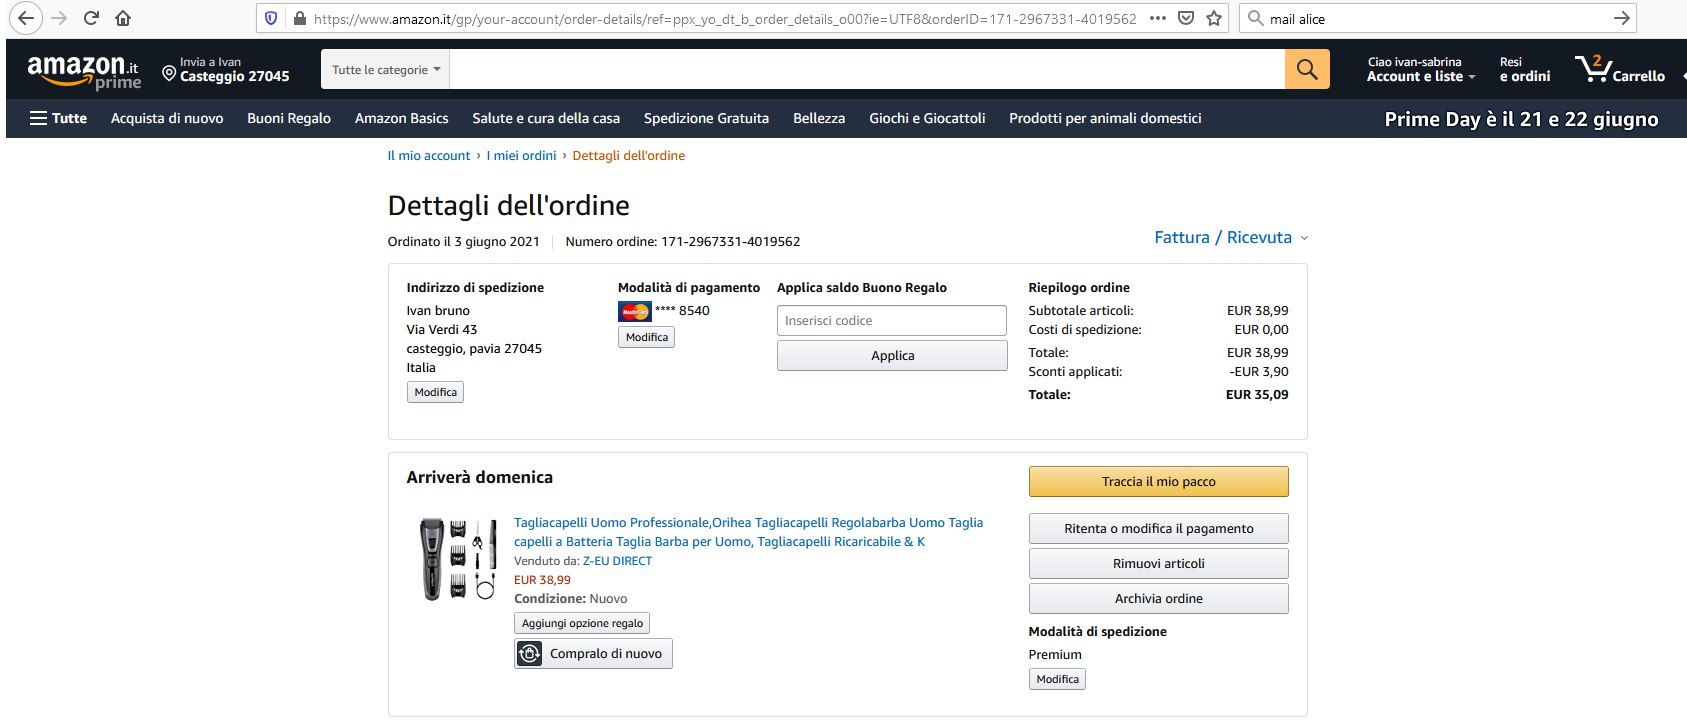Click the browser search box with mail alice
The height and width of the screenshot is (728, 1687).
(x=1437, y=18)
